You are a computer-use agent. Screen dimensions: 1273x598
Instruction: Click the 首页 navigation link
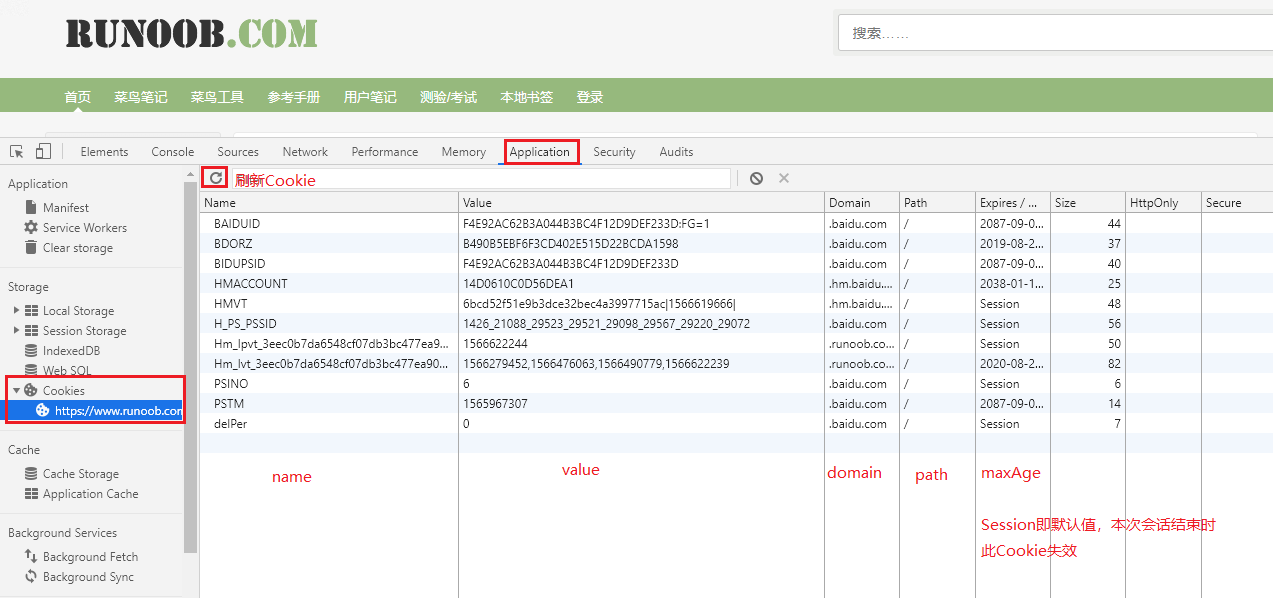pos(78,97)
